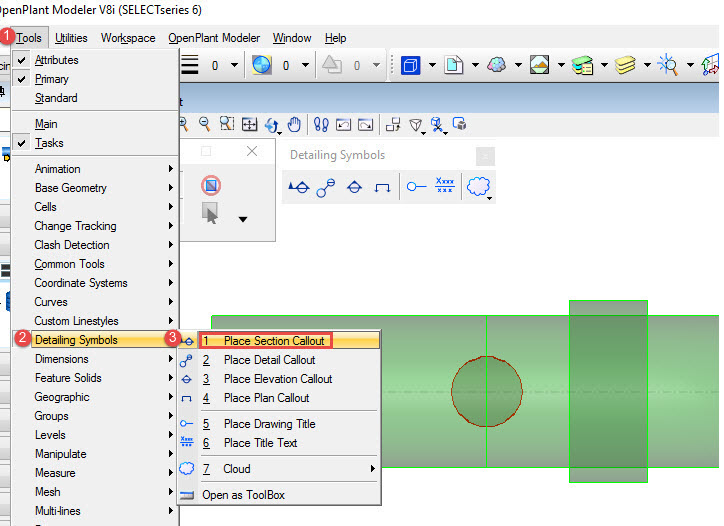
Task: Click Drawing Title icon in Detailing Symbols toolbox
Action: coord(416,187)
